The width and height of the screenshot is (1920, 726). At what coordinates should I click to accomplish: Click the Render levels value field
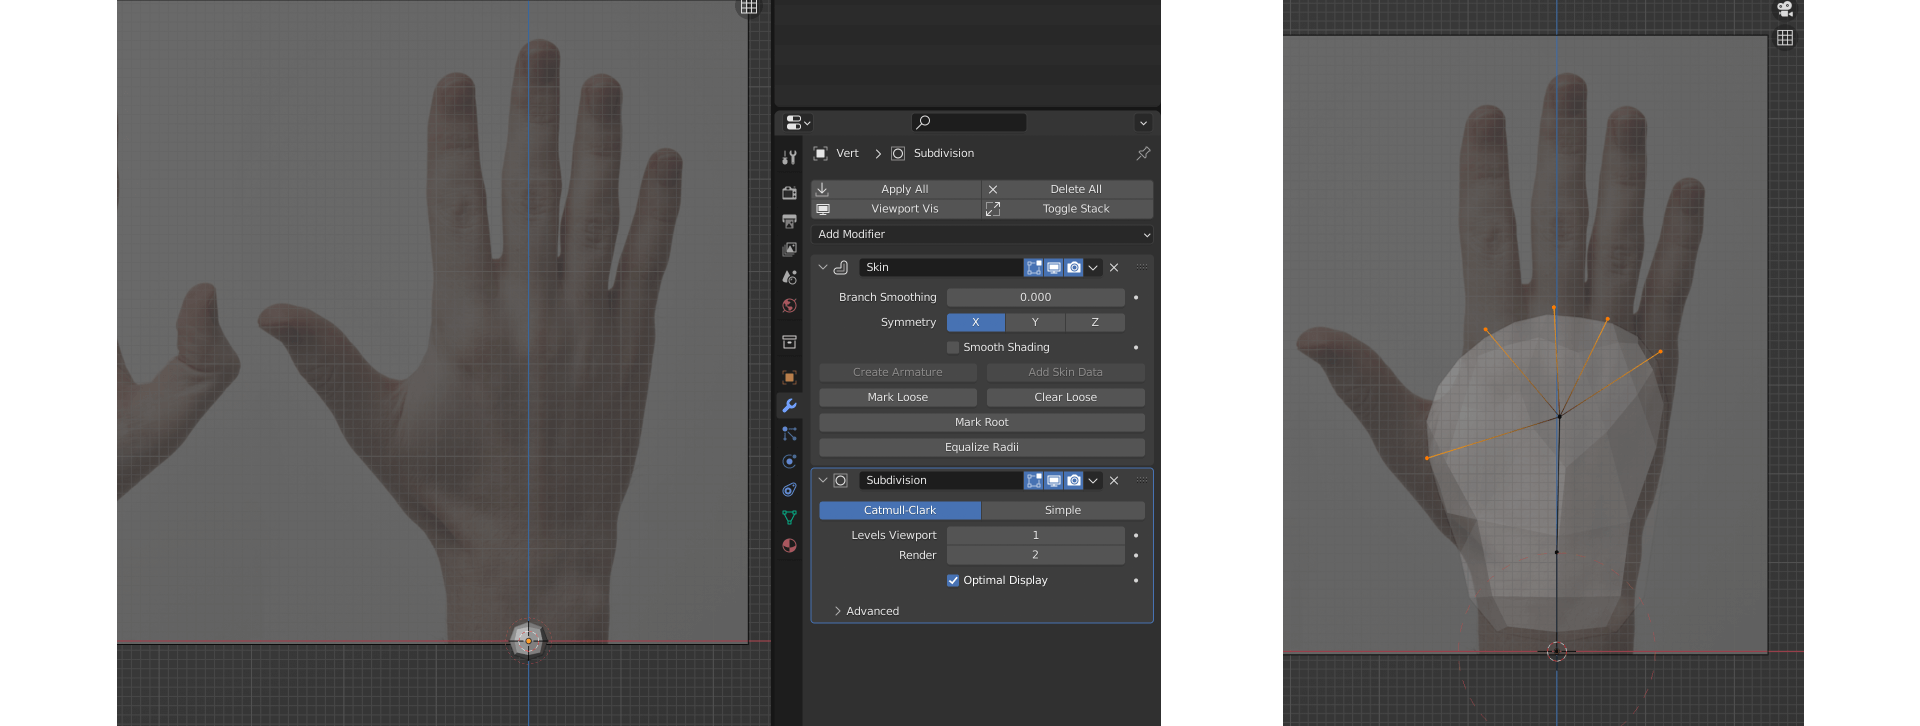(1035, 555)
